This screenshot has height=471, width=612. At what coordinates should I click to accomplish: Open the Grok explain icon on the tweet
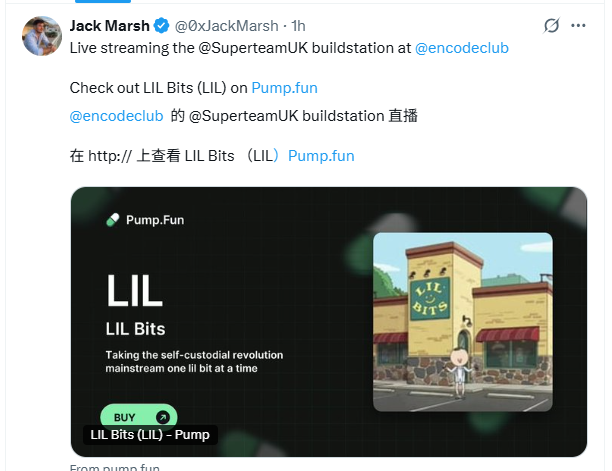coord(552,25)
